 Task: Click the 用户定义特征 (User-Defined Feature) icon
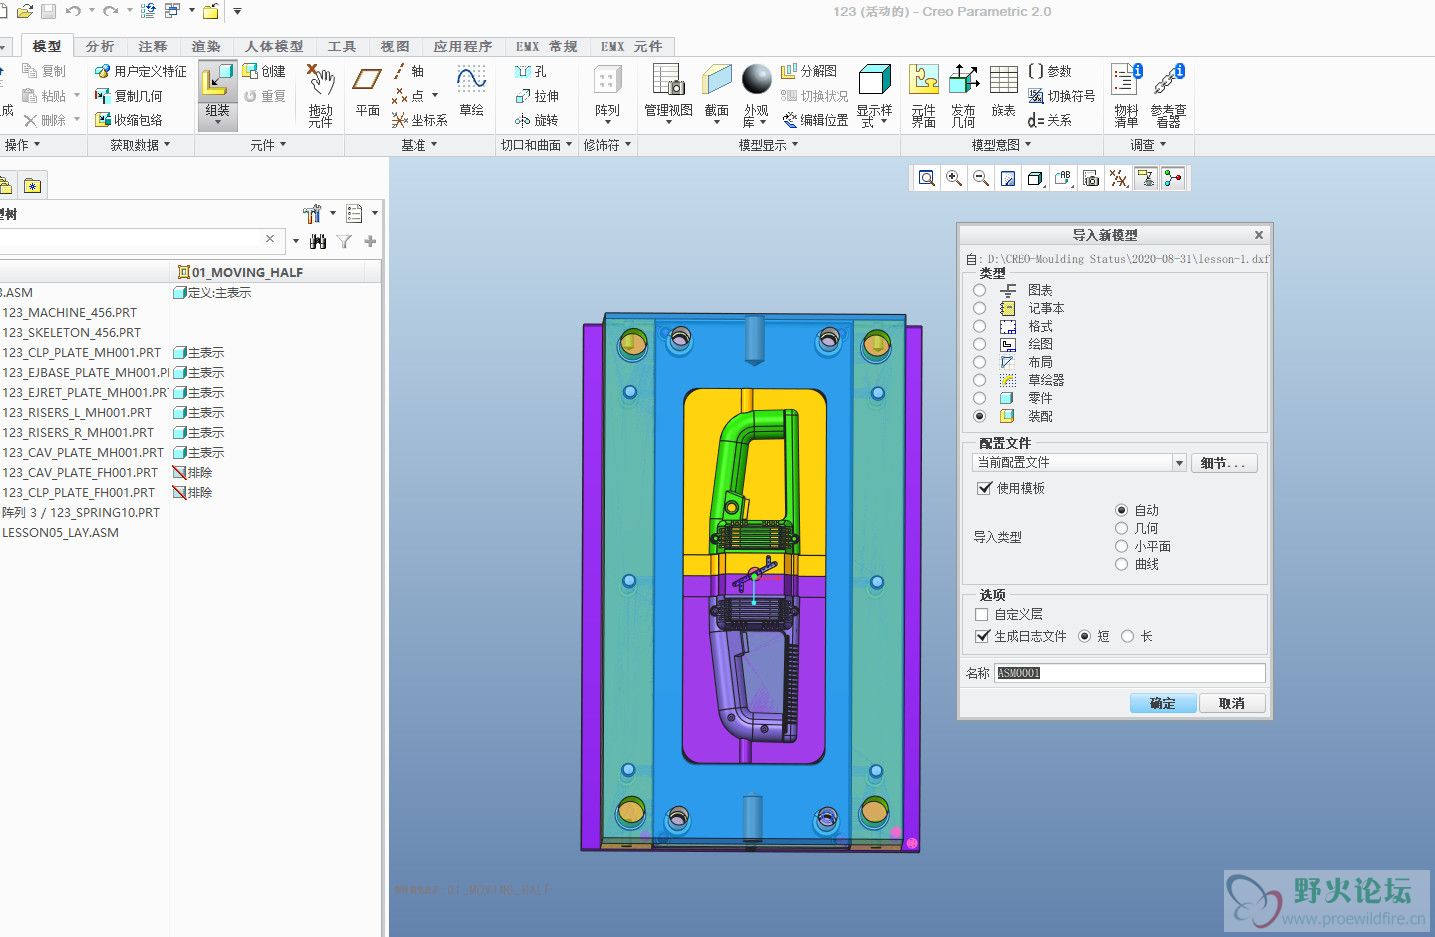pos(140,71)
